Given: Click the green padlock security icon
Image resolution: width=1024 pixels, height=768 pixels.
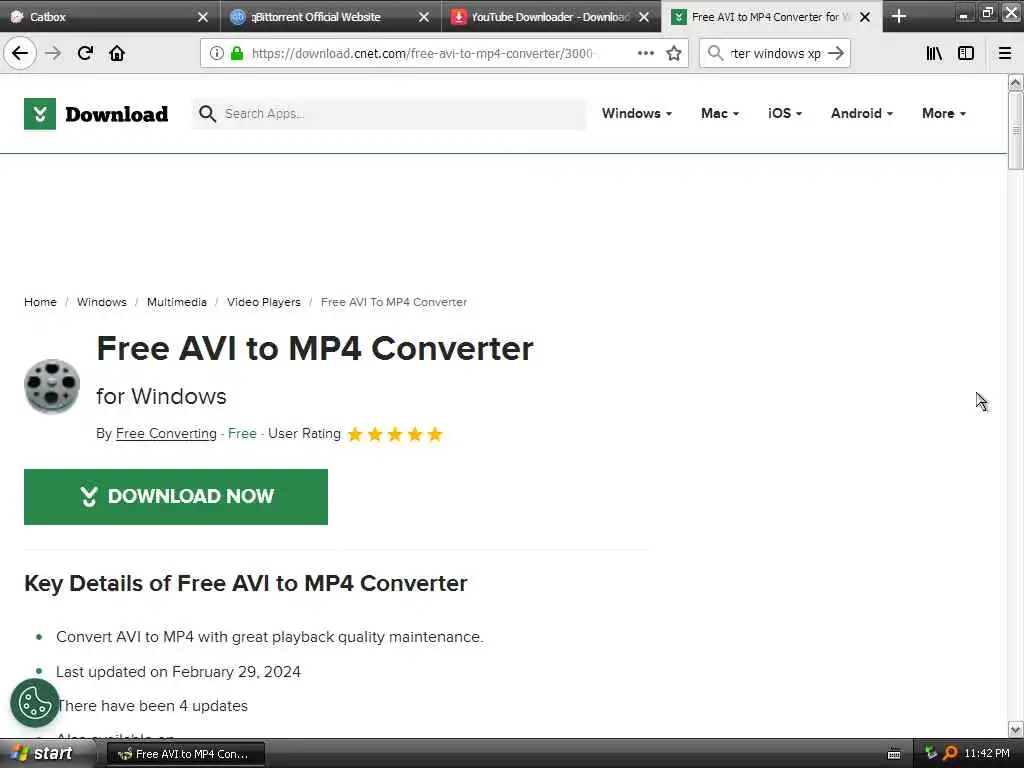Looking at the screenshot, I should tap(237, 53).
